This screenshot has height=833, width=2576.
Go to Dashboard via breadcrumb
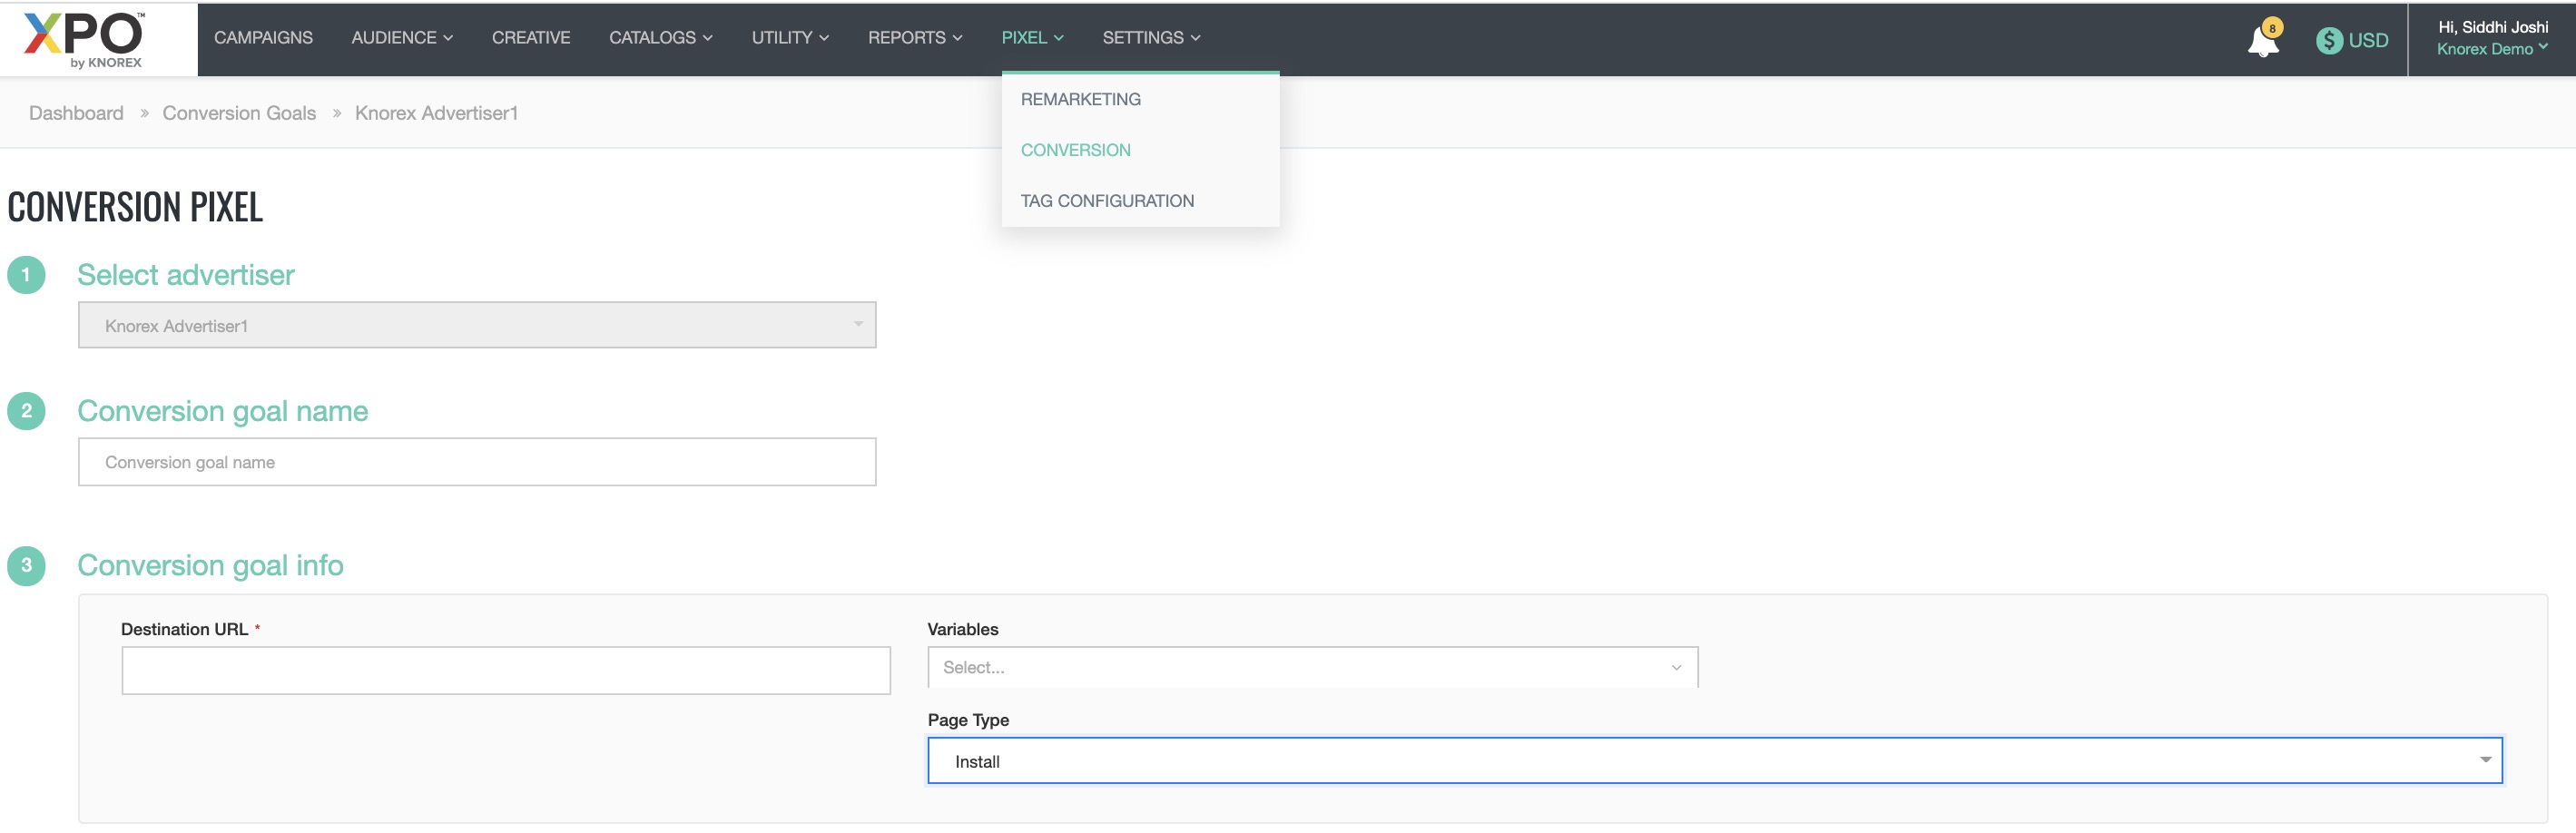(x=76, y=113)
